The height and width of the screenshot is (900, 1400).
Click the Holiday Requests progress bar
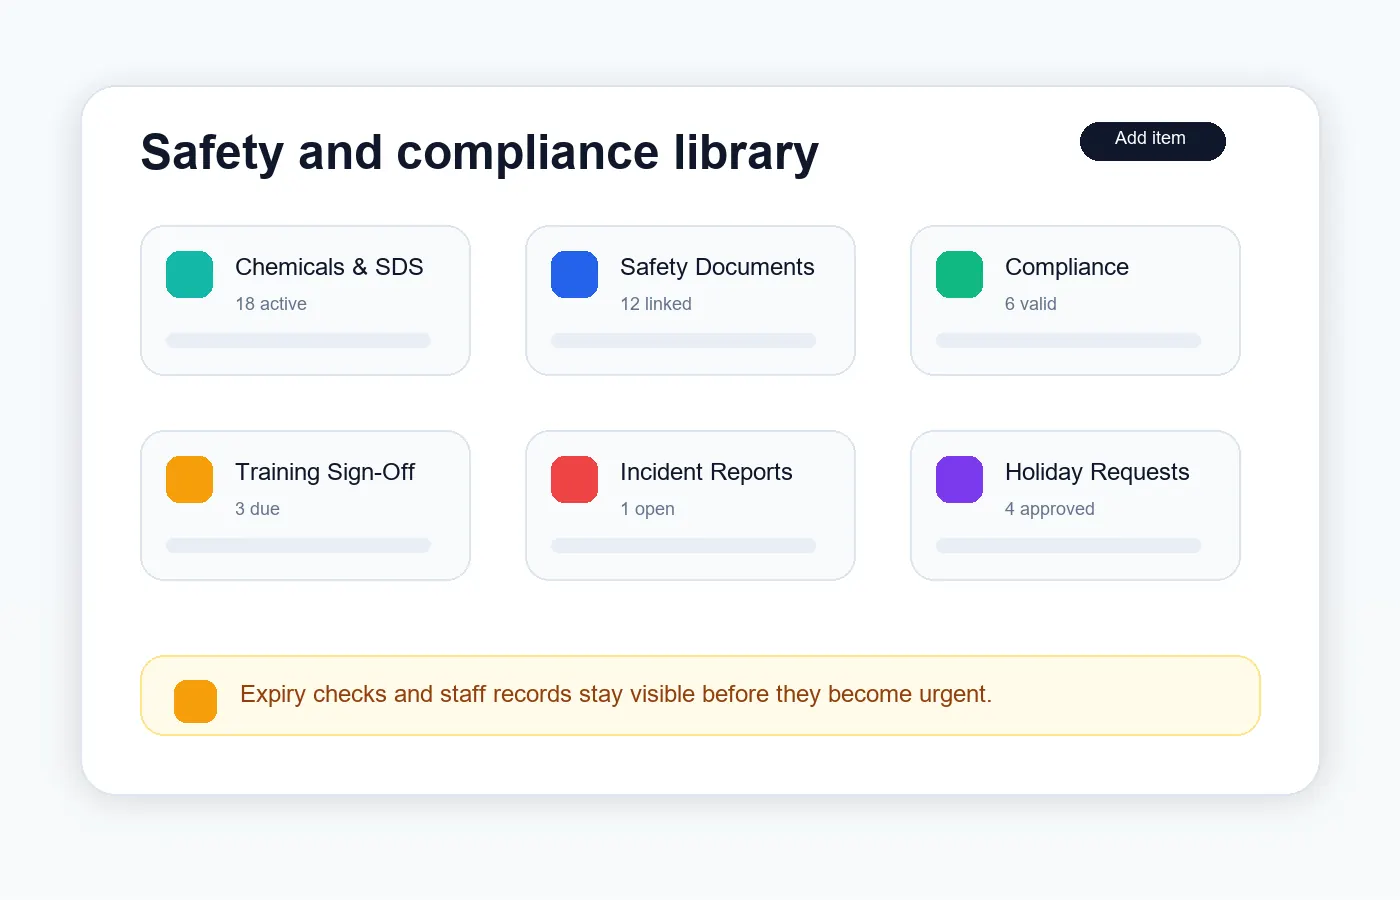pos(1068,546)
